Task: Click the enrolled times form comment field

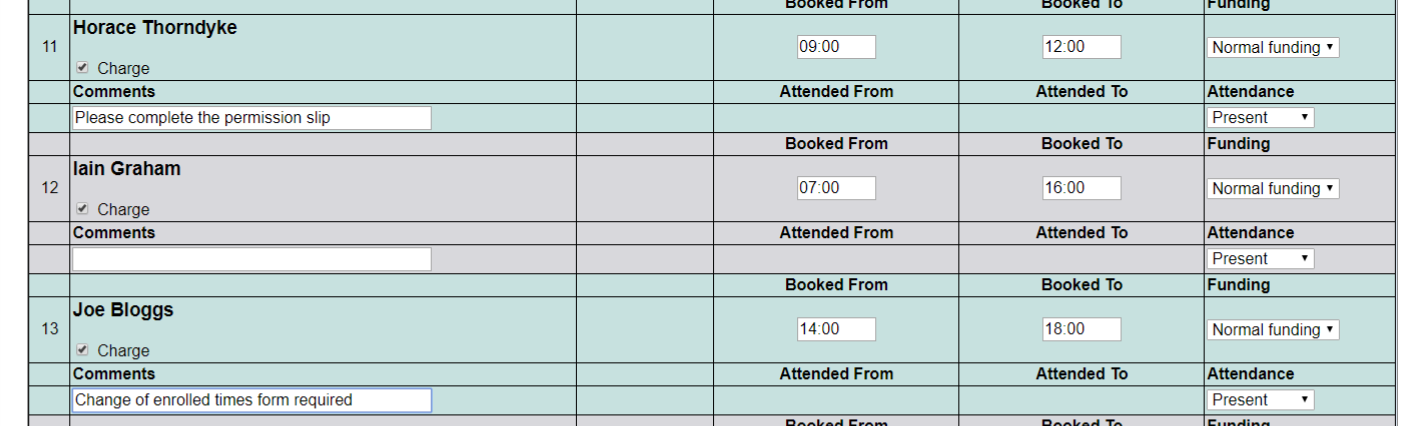Action: [251, 400]
